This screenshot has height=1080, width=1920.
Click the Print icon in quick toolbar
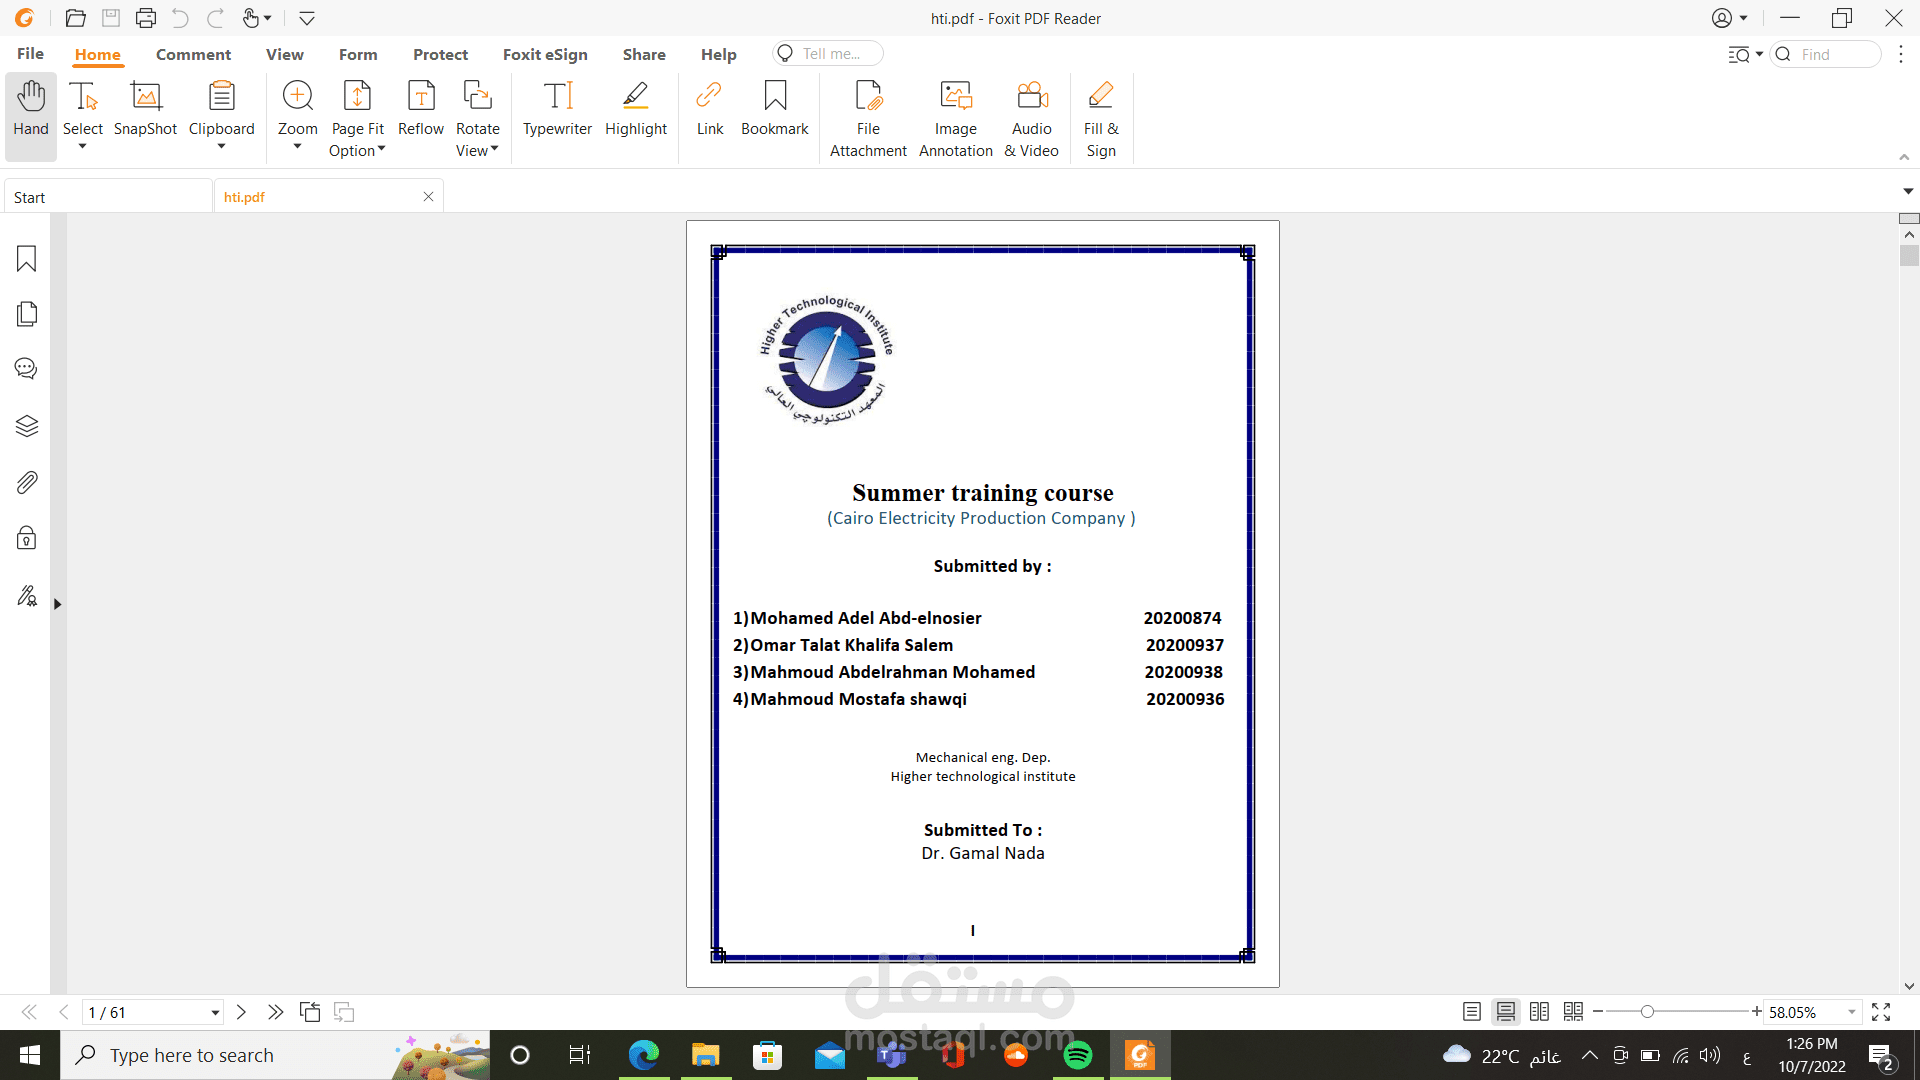point(146,18)
